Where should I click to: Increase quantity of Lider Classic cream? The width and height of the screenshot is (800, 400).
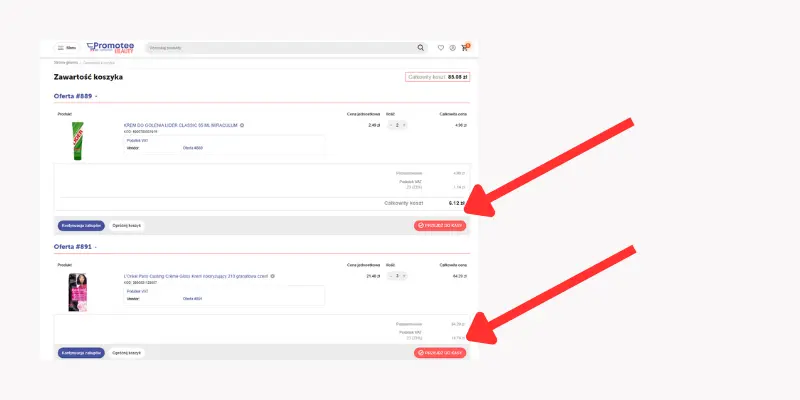[x=404, y=125]
